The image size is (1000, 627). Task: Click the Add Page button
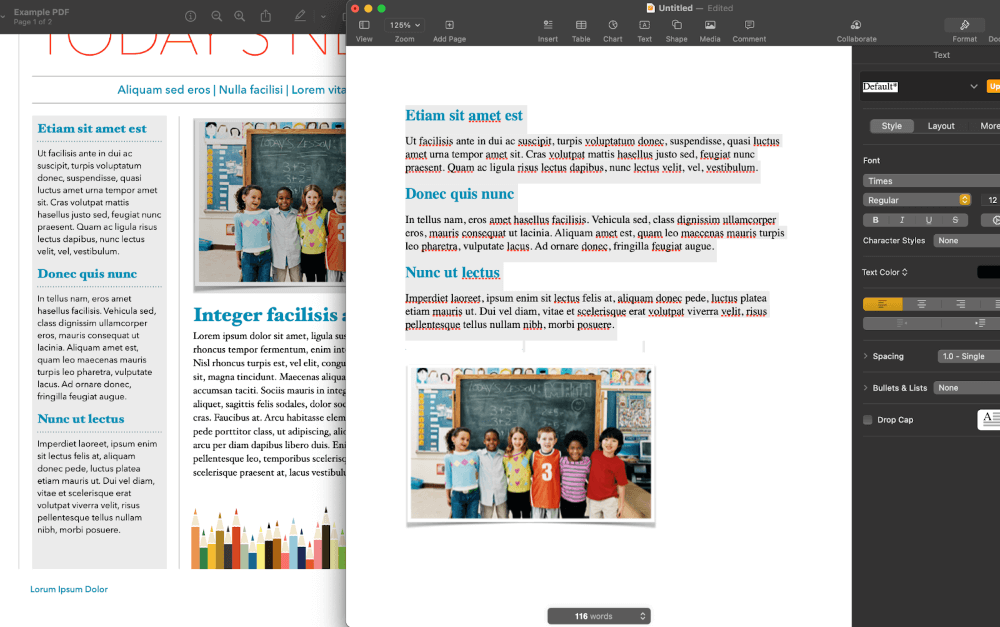click(x=449, y=29)
